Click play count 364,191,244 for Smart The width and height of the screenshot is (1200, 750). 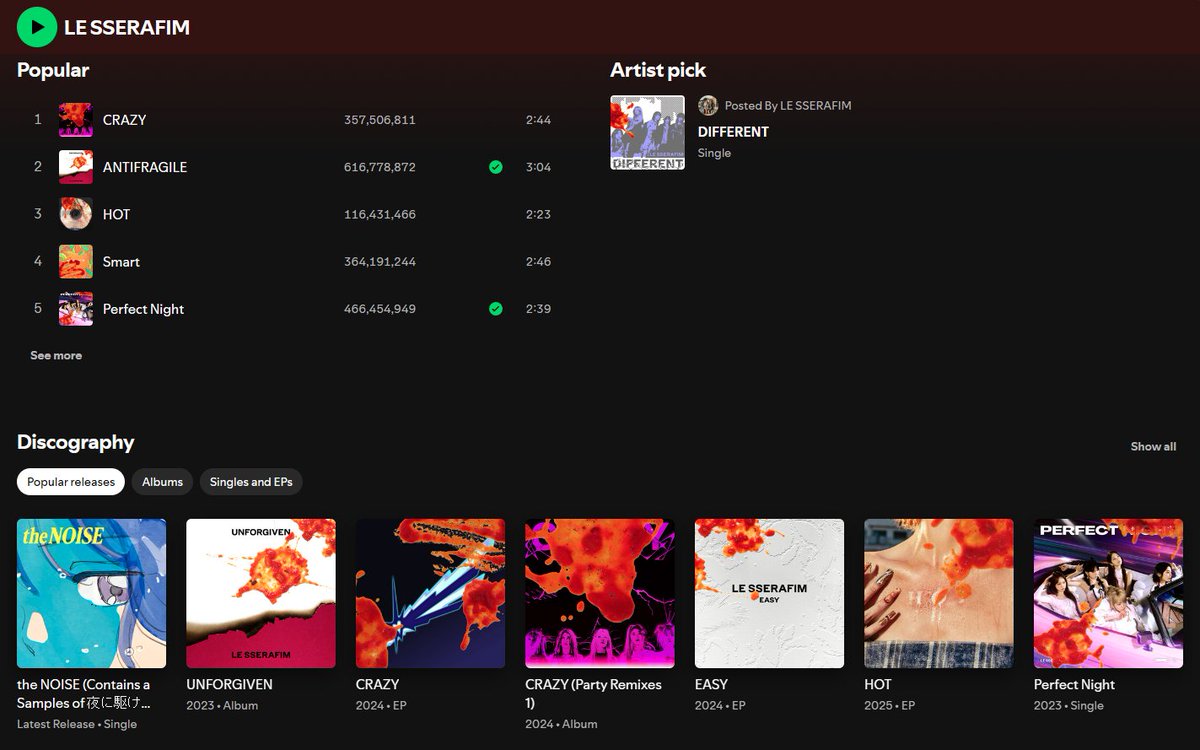tap(380, 262)
